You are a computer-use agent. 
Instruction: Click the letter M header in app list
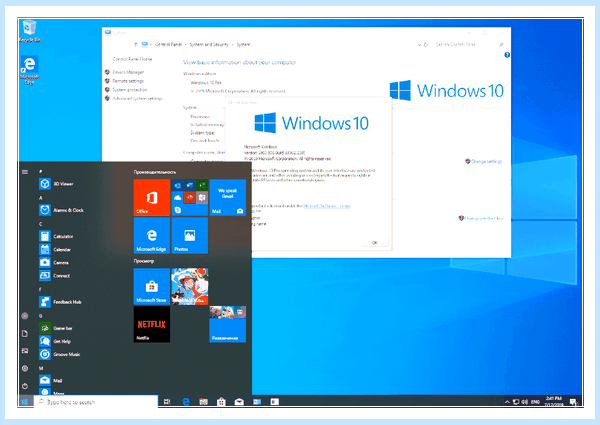(x=41, y=368)
